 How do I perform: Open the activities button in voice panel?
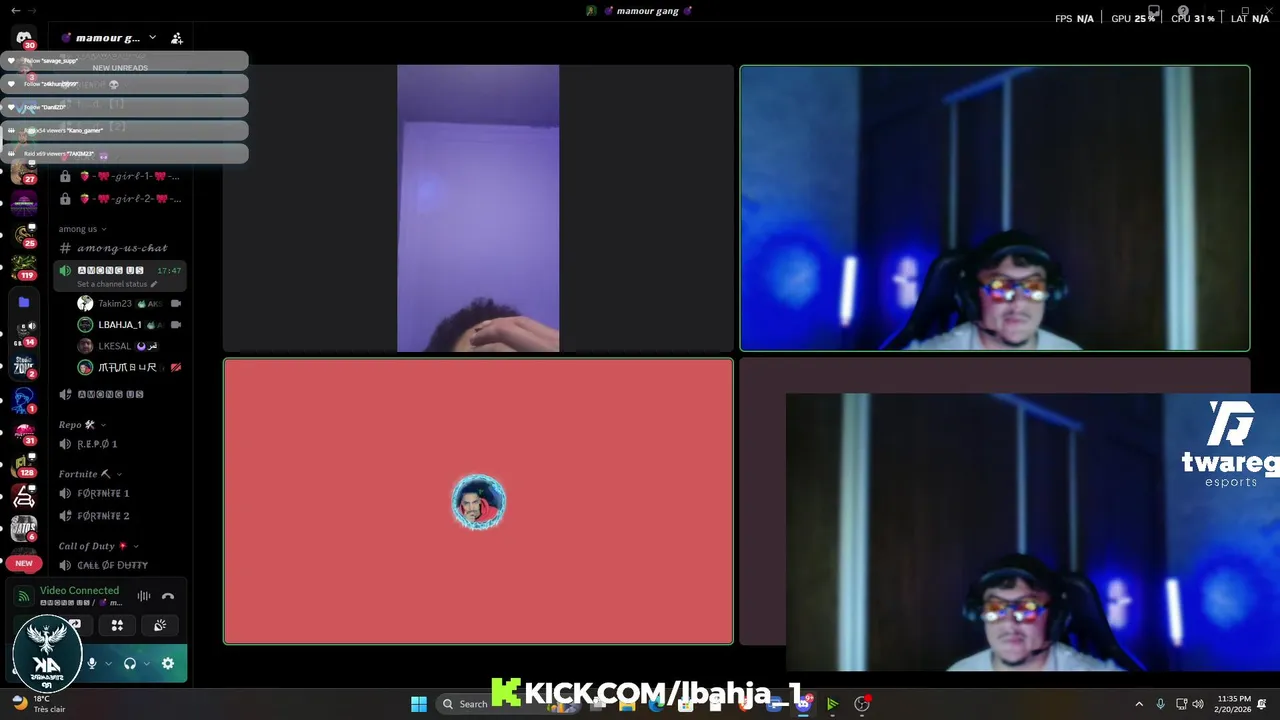pyautogui.click(x=117, y=625)
